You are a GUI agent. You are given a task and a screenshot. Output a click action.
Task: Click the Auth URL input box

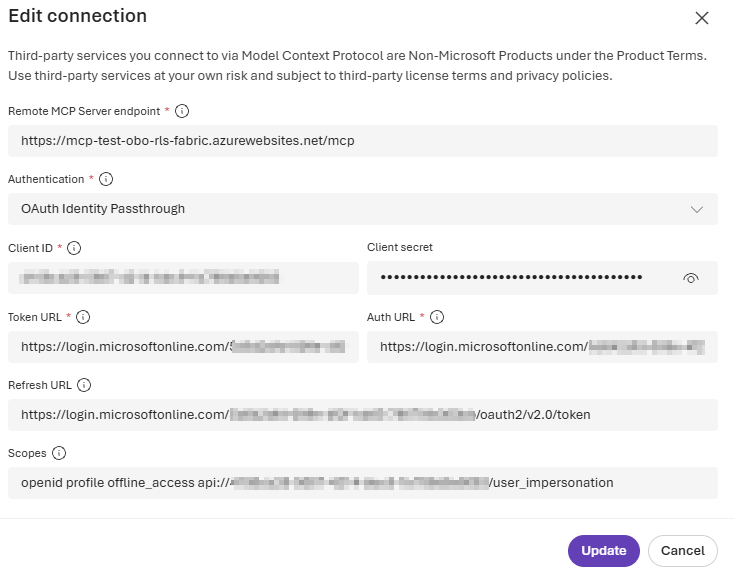point(542,347)
